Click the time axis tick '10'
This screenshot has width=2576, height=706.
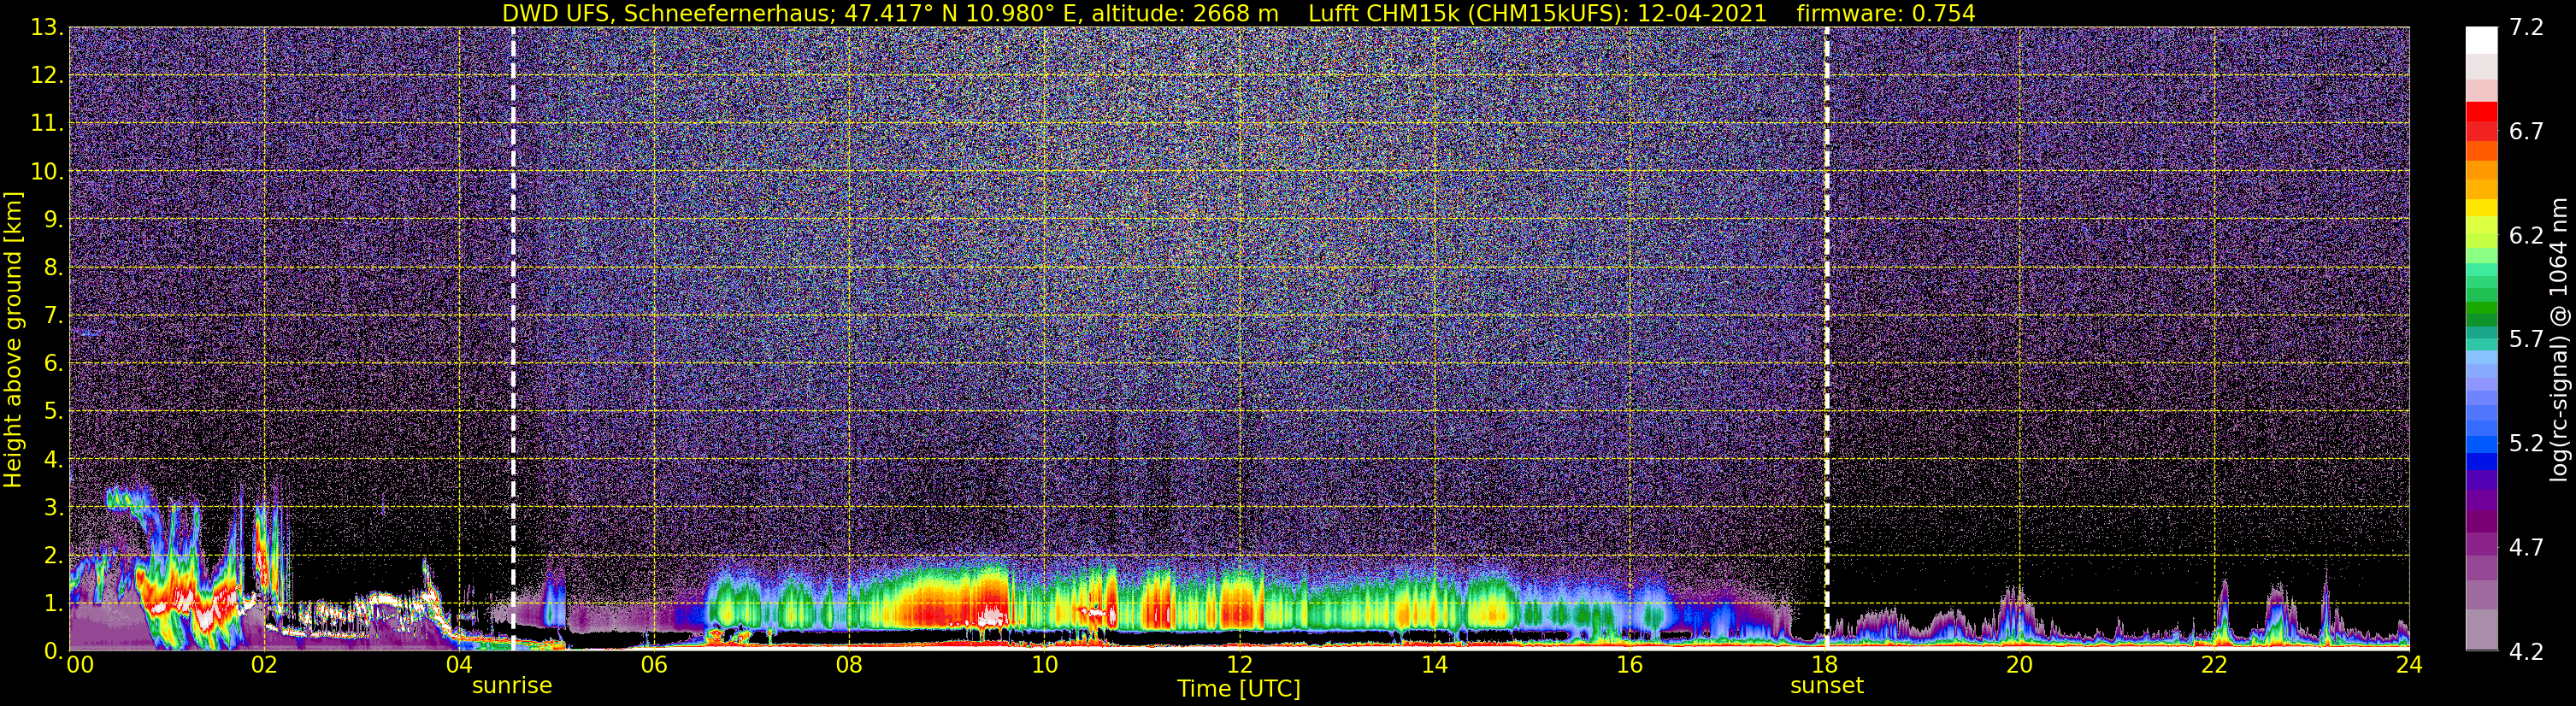[x=1044, y=665]
